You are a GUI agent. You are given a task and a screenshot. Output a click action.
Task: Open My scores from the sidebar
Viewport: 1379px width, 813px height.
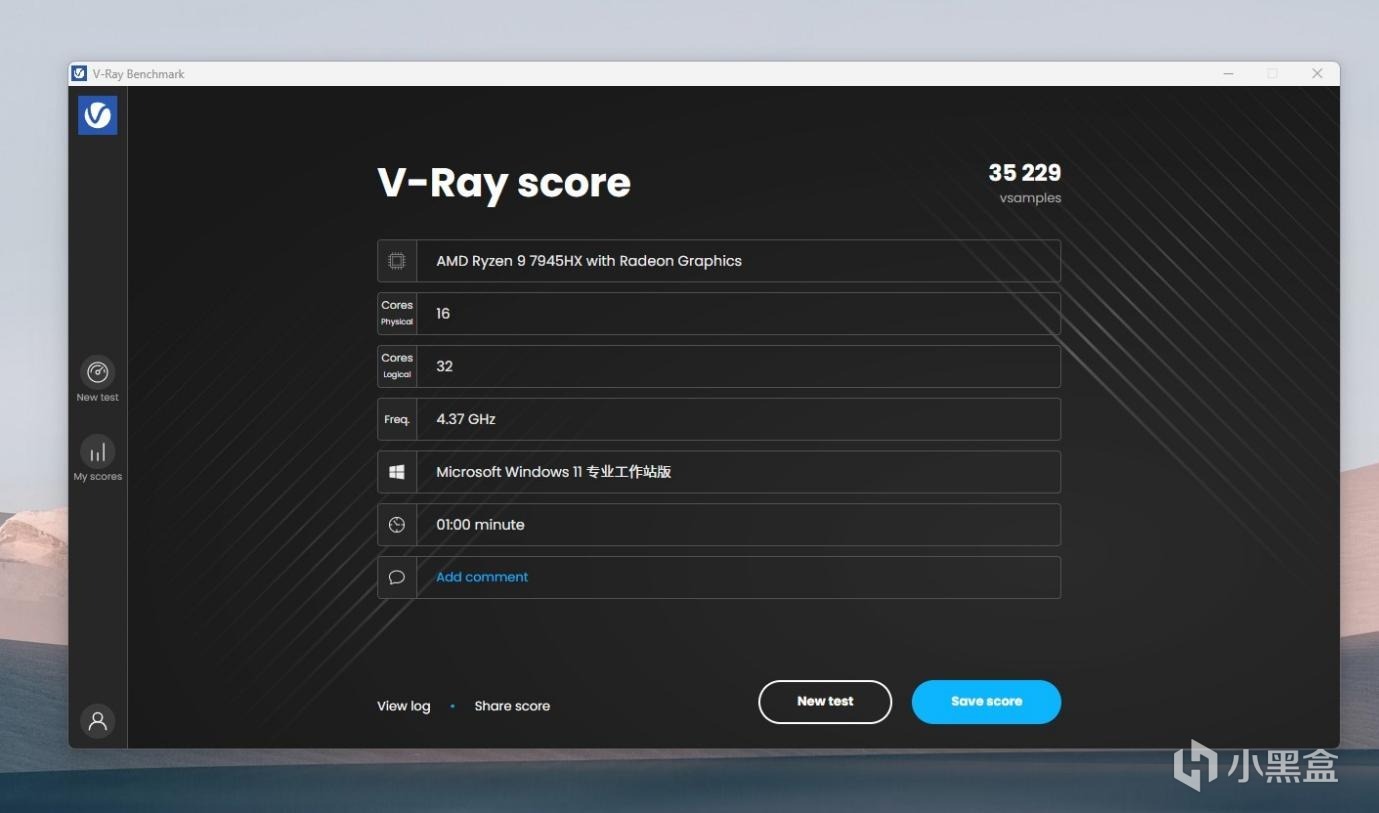click(x=97, y=459)
